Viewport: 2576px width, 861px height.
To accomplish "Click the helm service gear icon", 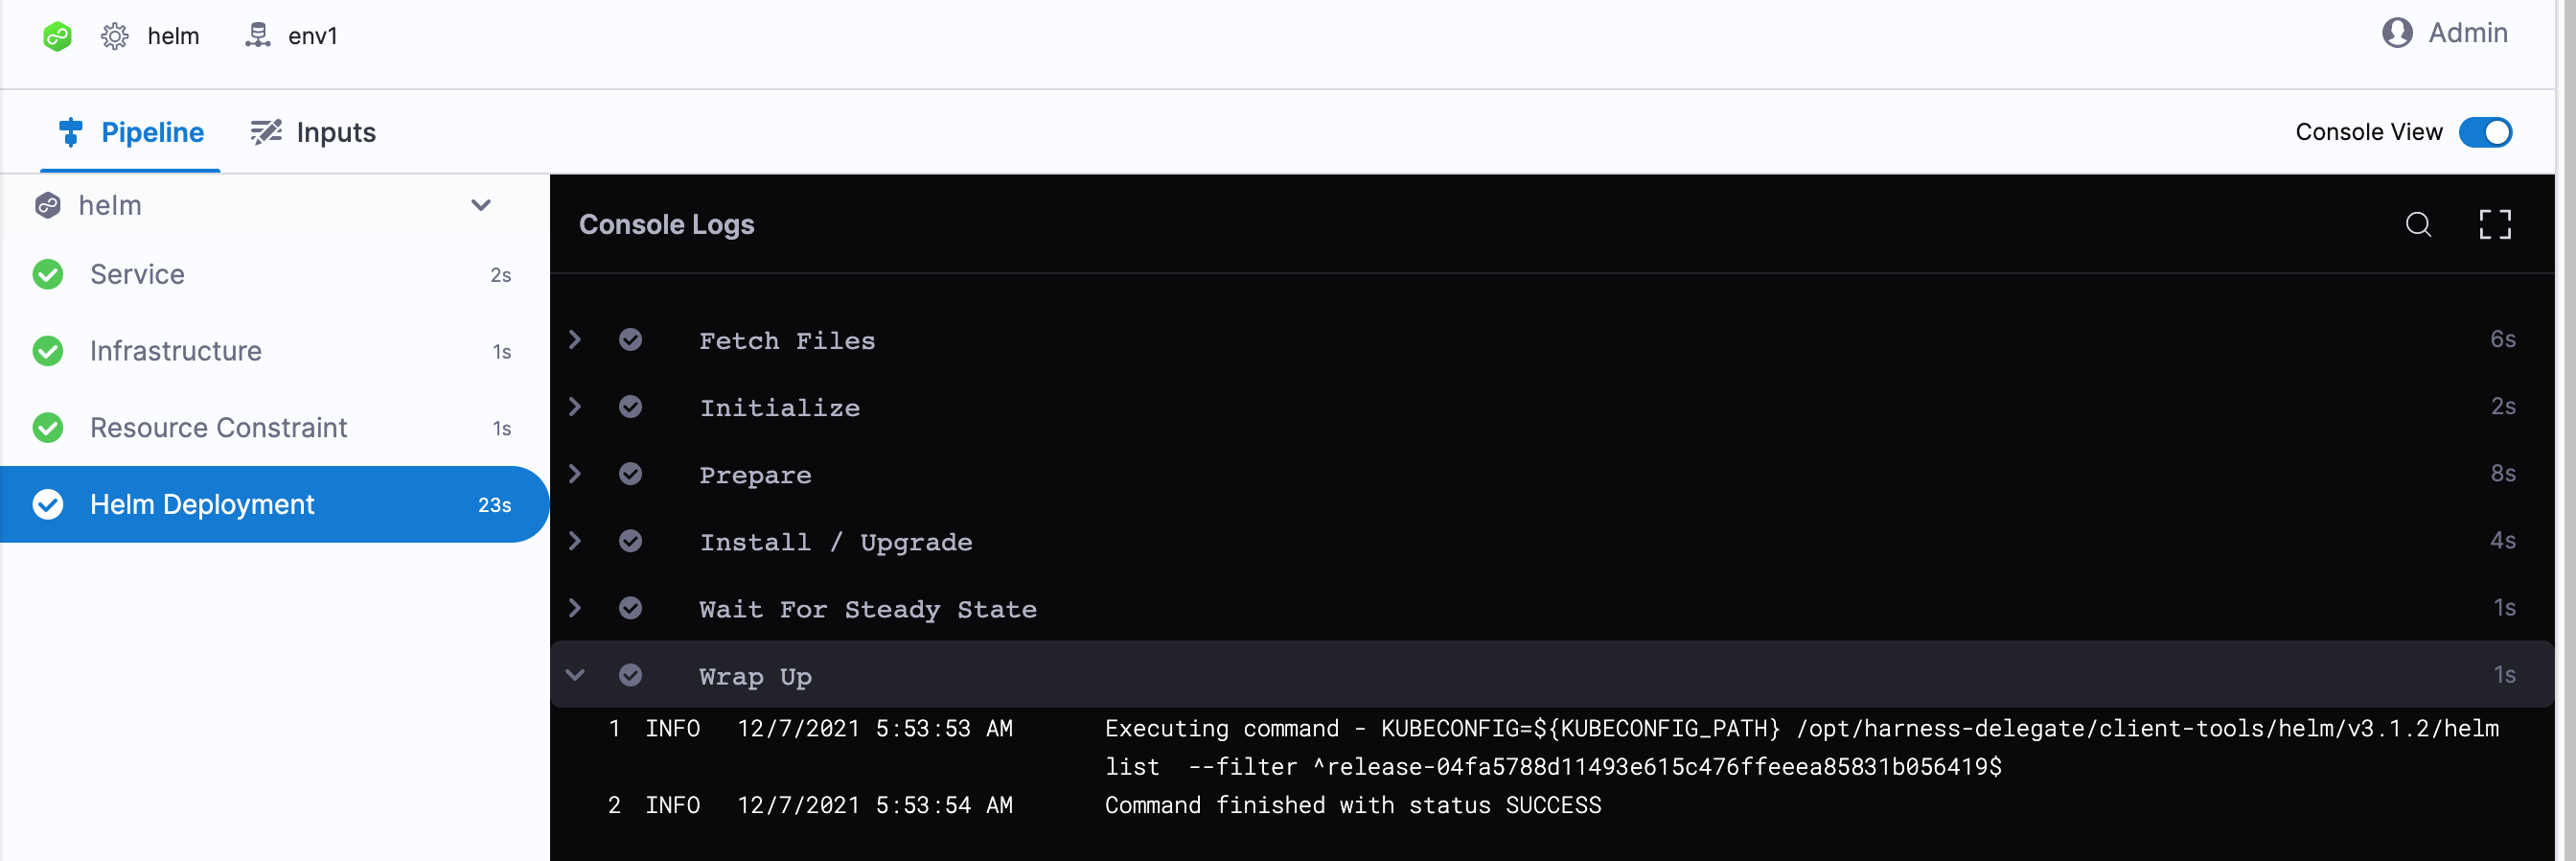I will pyautogui.click(x=115, y=37).
